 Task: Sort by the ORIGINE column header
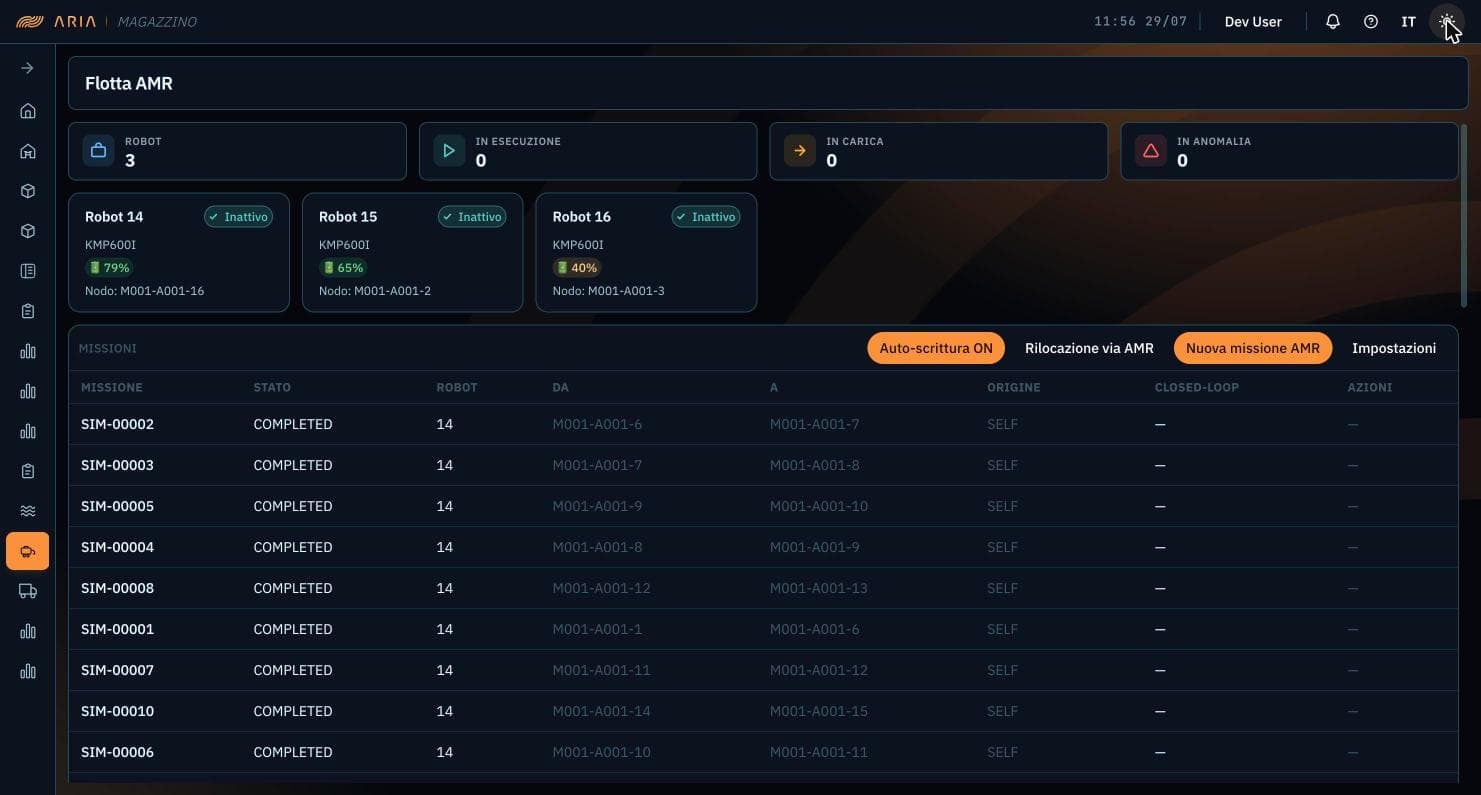pos(1014,387)
